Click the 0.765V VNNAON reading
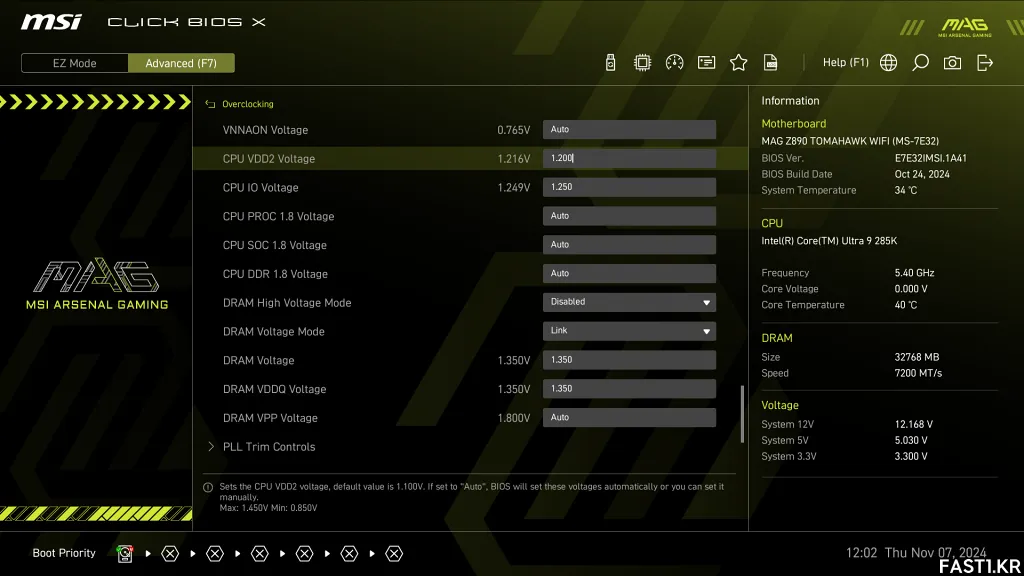This screenshot has width=1024, height=576. tap(513, 130)
